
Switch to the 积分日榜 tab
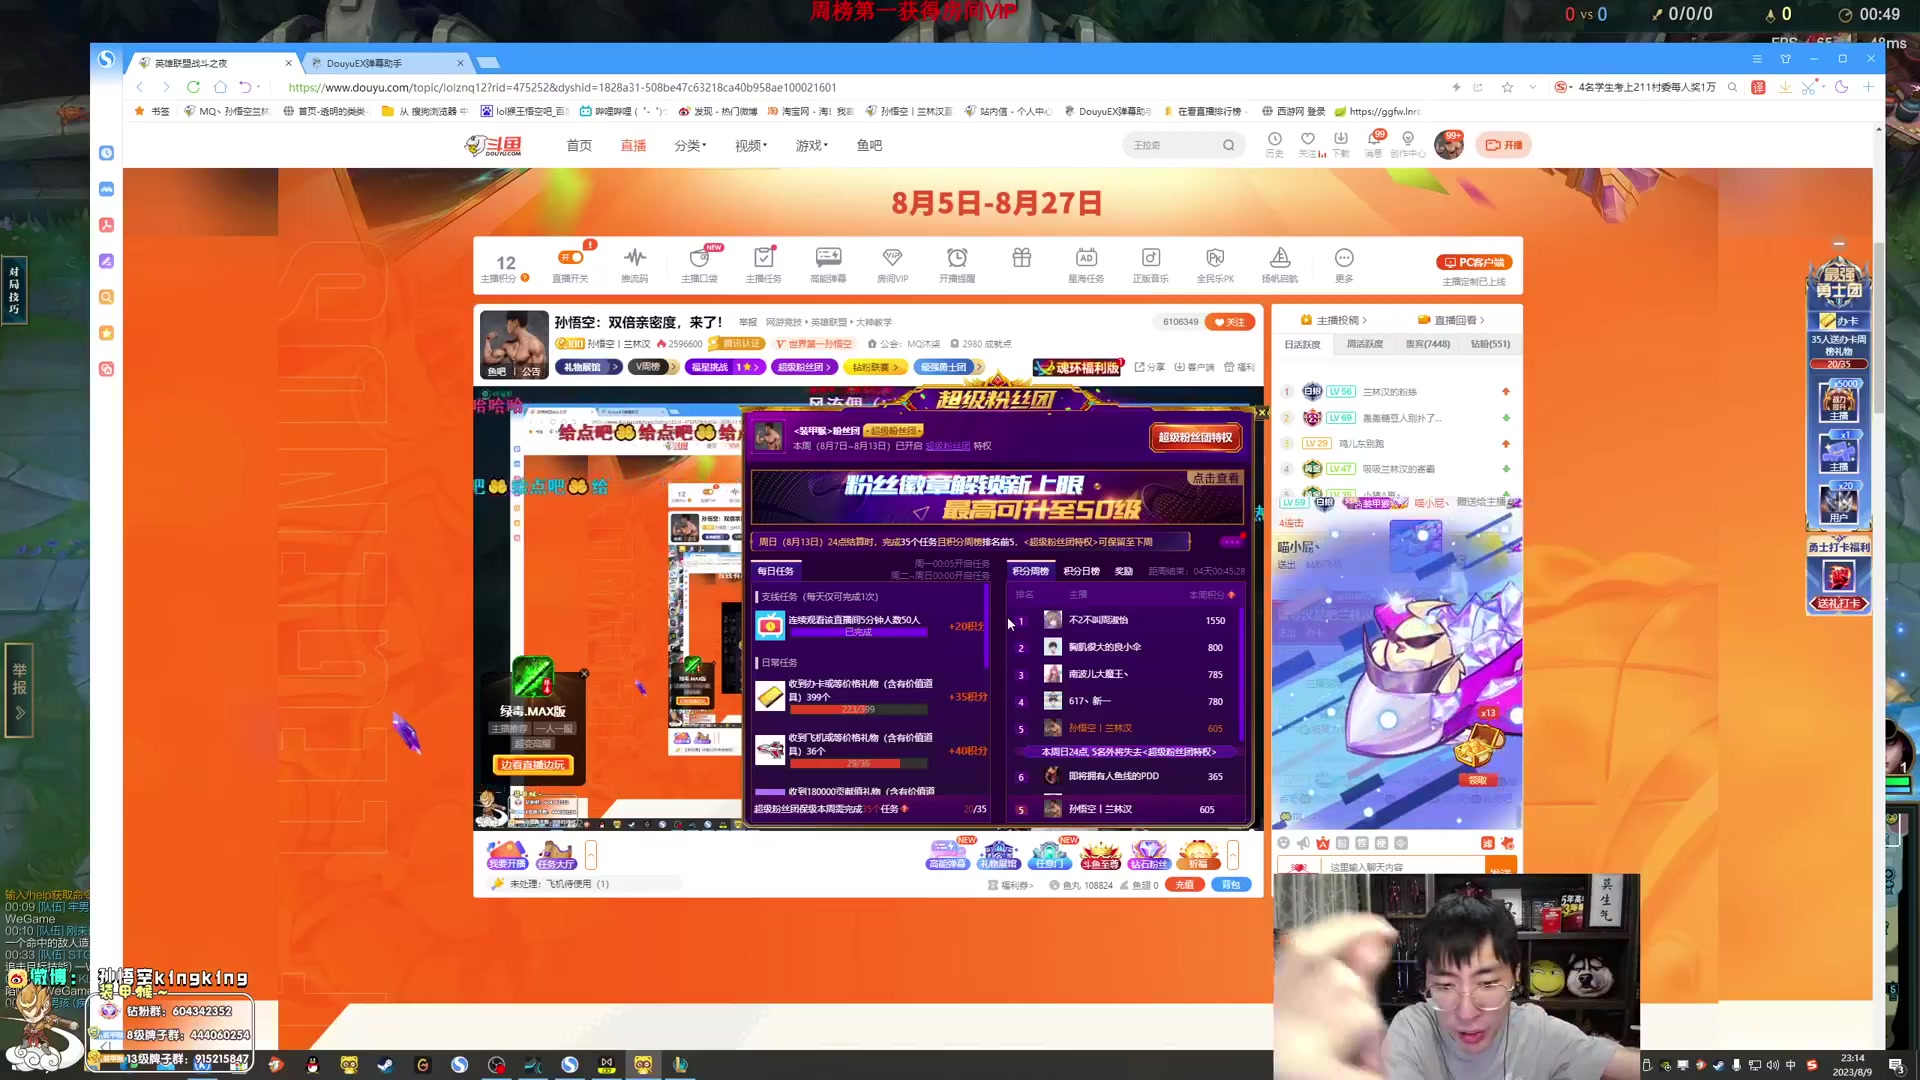(x=1081, y=571)
